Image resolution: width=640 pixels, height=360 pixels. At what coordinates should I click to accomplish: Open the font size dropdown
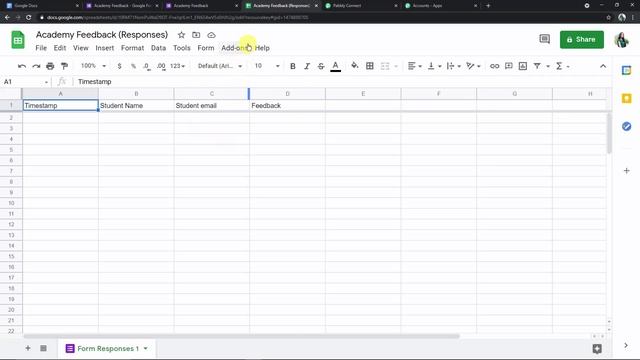click(x=267, y=66)
